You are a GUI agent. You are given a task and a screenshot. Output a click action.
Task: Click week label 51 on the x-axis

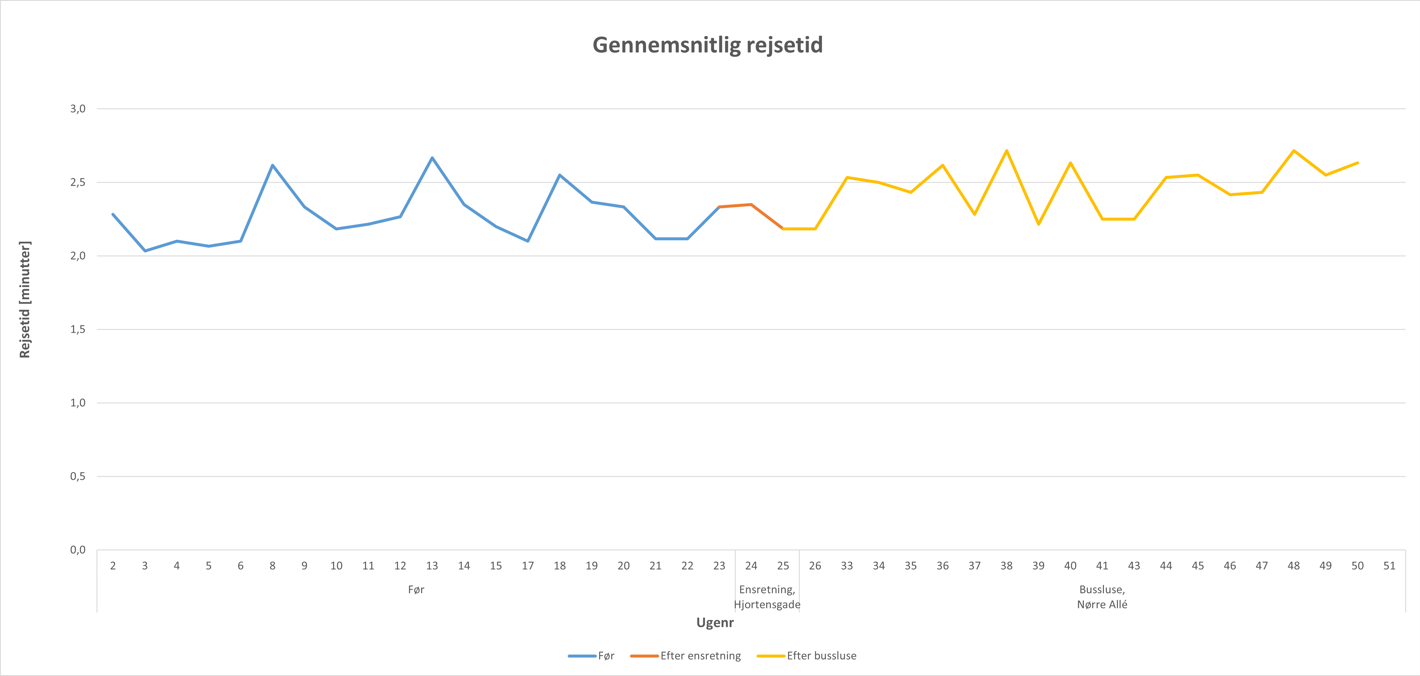[1389, 566]
